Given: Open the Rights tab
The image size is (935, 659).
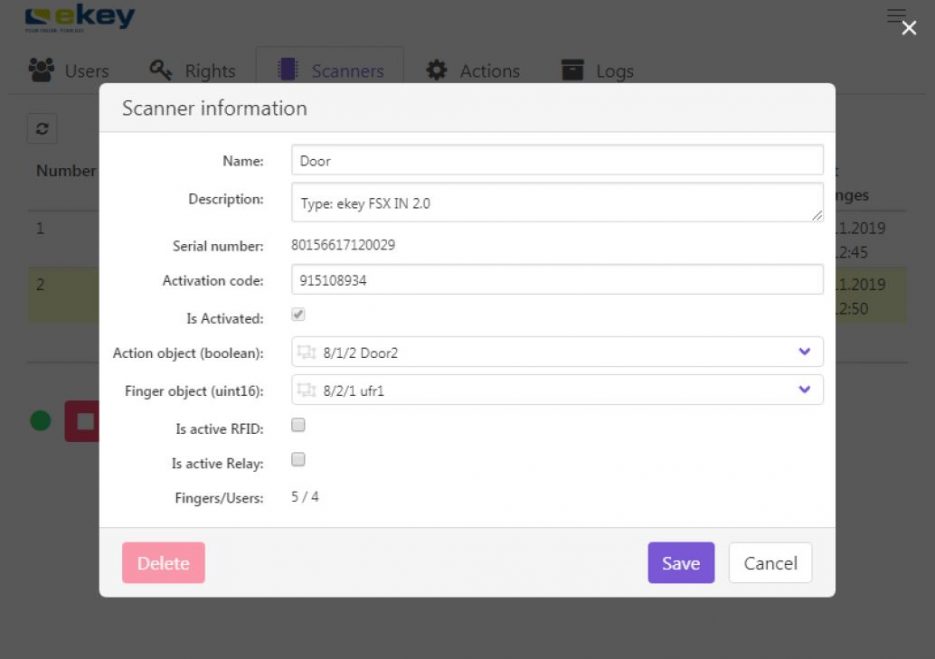Looking at the screenshot, I should pyautogui.click(x=193, y=71).
